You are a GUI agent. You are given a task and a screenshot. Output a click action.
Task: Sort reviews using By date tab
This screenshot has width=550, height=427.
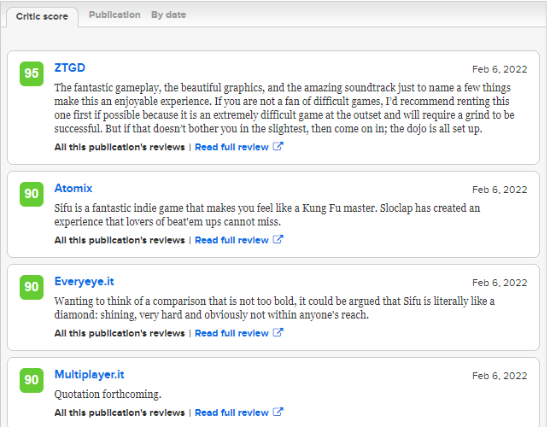click(168, 15)
